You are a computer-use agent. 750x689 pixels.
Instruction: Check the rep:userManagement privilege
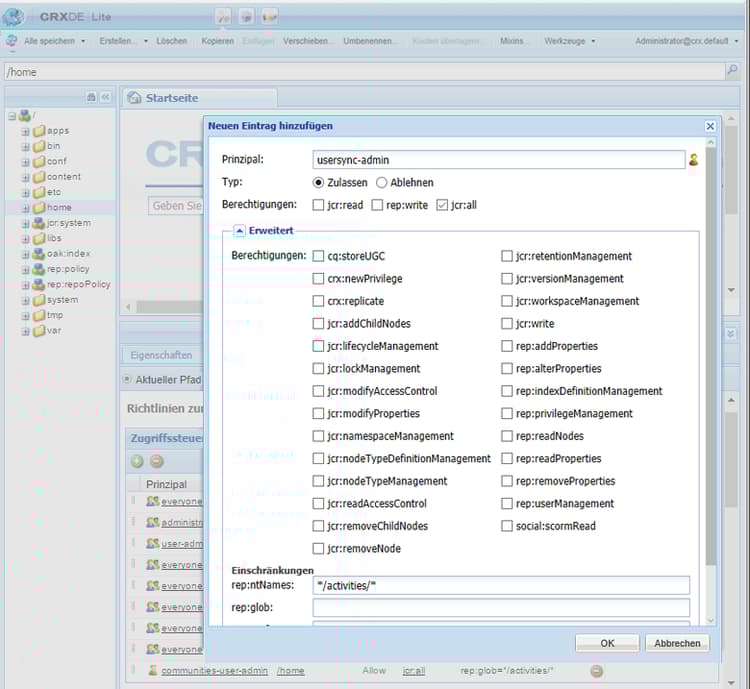507,504
